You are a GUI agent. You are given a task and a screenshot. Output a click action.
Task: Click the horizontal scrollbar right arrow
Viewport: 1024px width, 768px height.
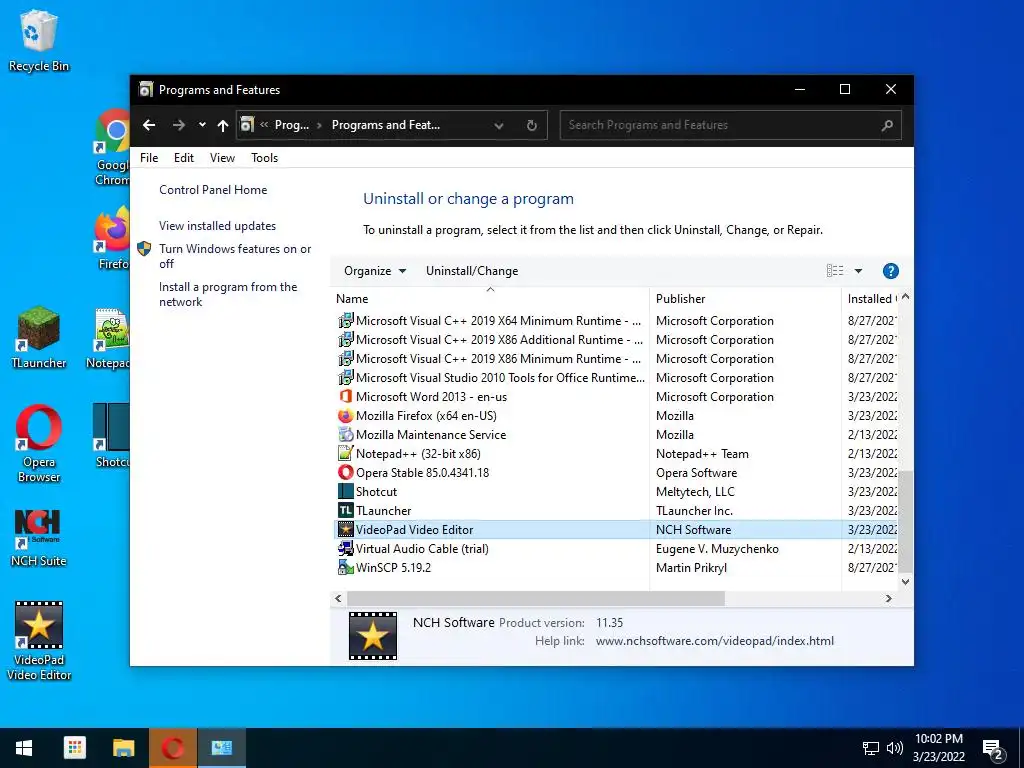(888, 598)
